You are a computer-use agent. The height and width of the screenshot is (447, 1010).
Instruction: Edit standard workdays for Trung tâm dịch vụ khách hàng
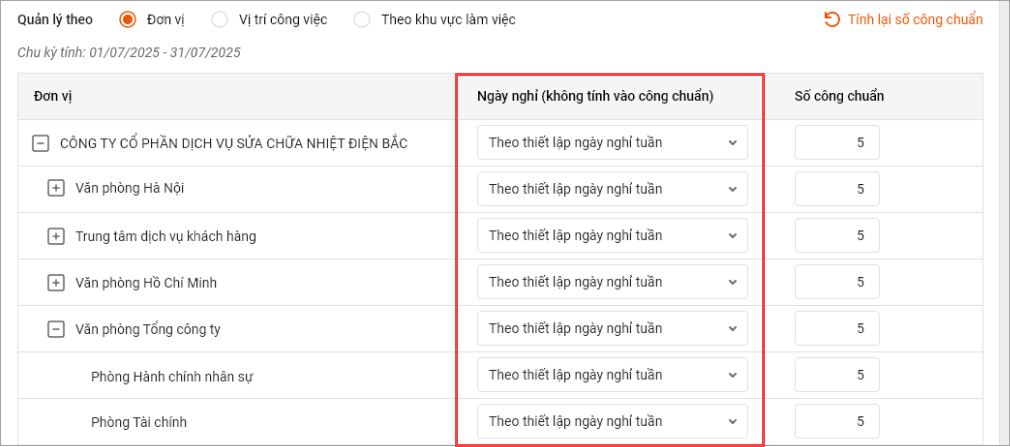pyautogui.click(x=837, y=236)
